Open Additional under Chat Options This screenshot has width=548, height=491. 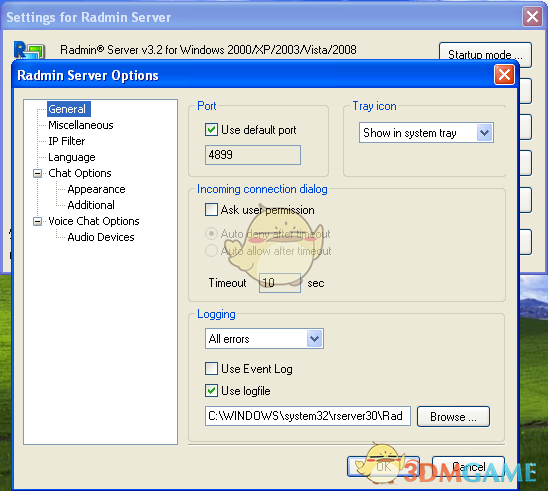91,205
